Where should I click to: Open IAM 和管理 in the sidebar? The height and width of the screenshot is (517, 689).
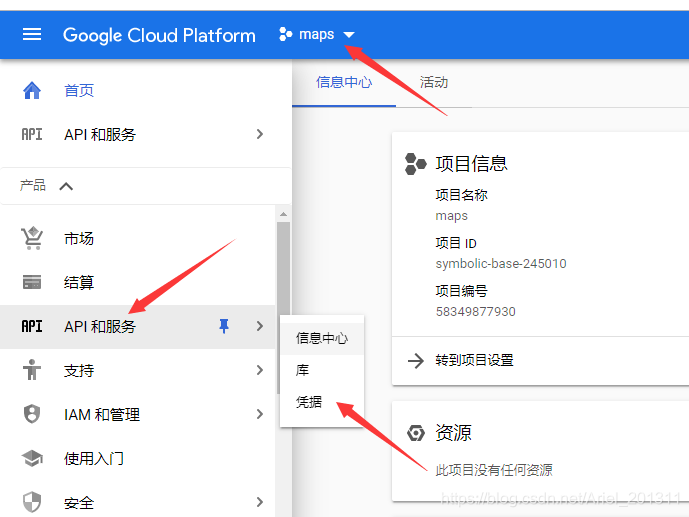[102, 414]
